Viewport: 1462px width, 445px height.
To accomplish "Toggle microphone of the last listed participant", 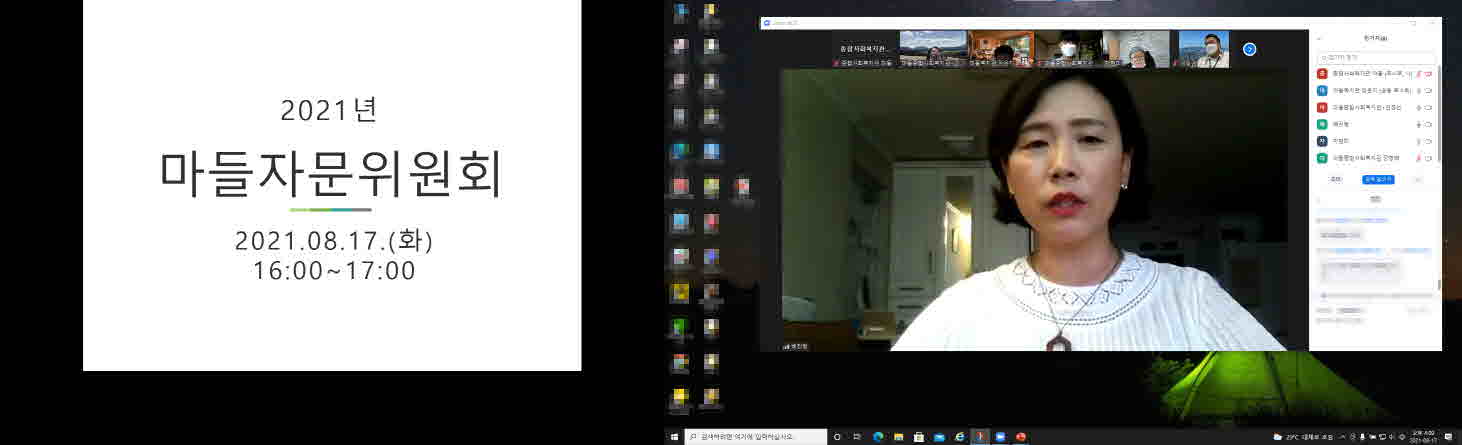I will [x=1418, y=158].
